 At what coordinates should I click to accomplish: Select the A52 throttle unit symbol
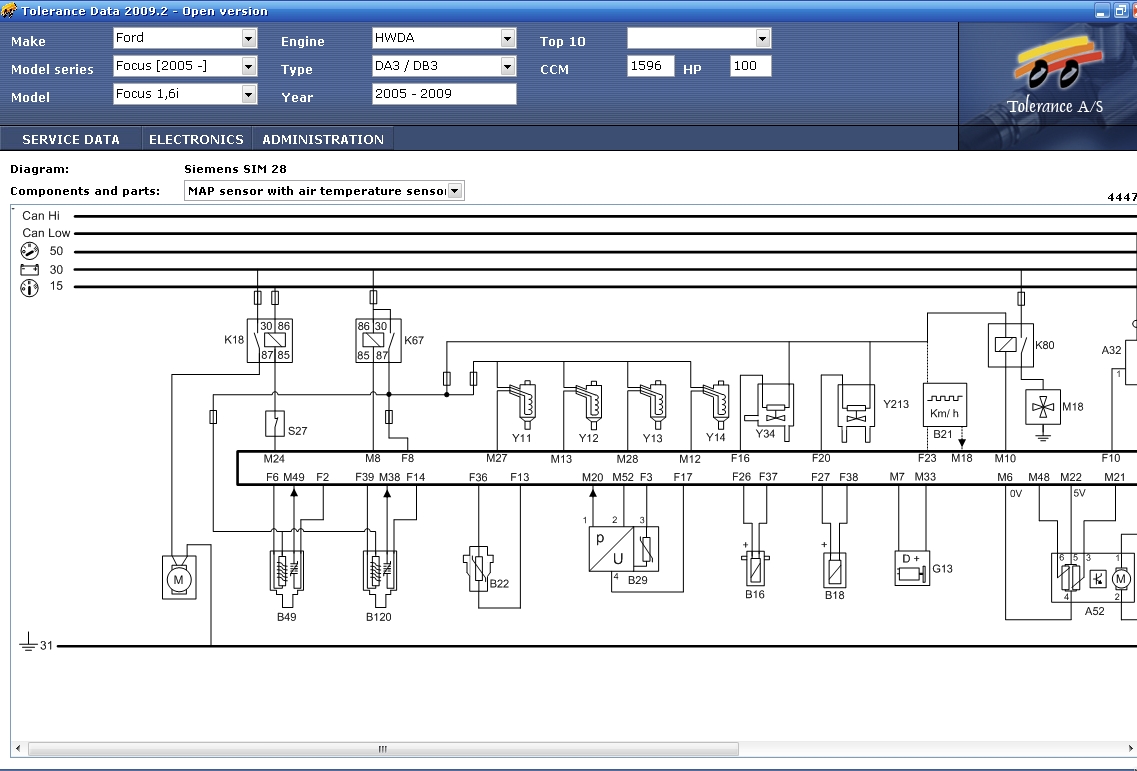pyautogui.click(x=1093, y=577)
